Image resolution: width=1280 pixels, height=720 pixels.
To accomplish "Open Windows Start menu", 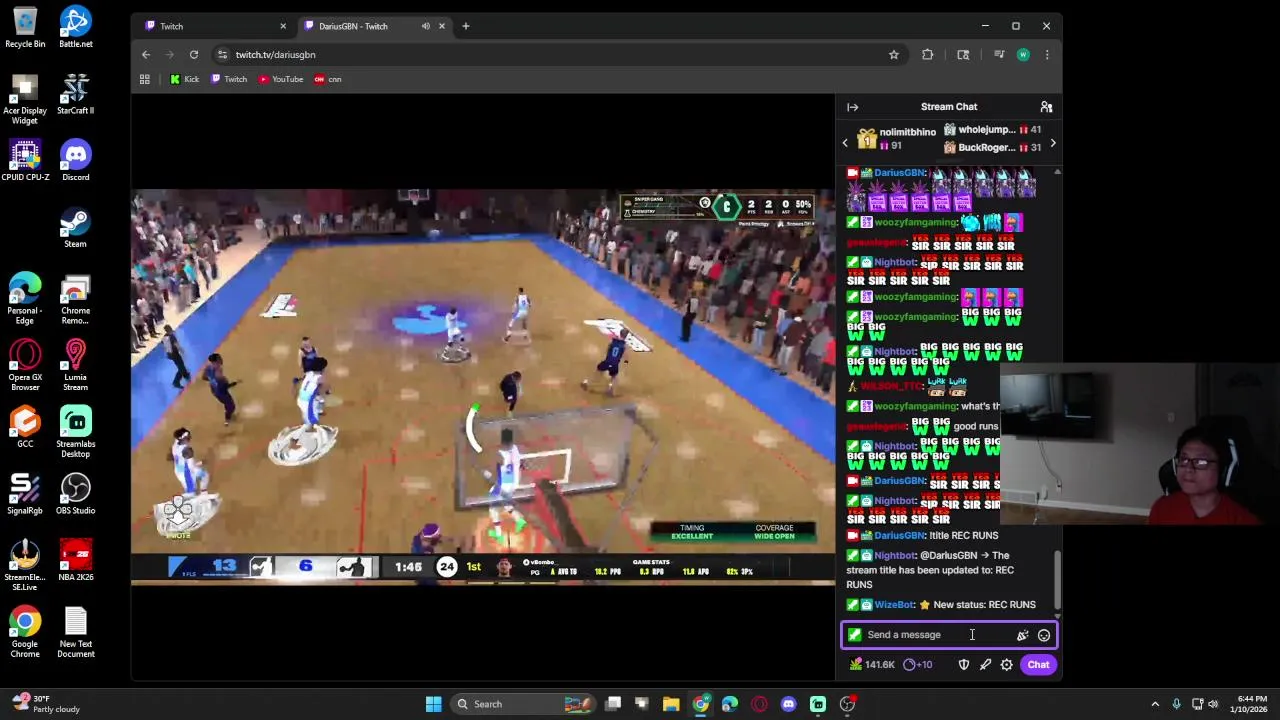I will (x=433, y=704).
